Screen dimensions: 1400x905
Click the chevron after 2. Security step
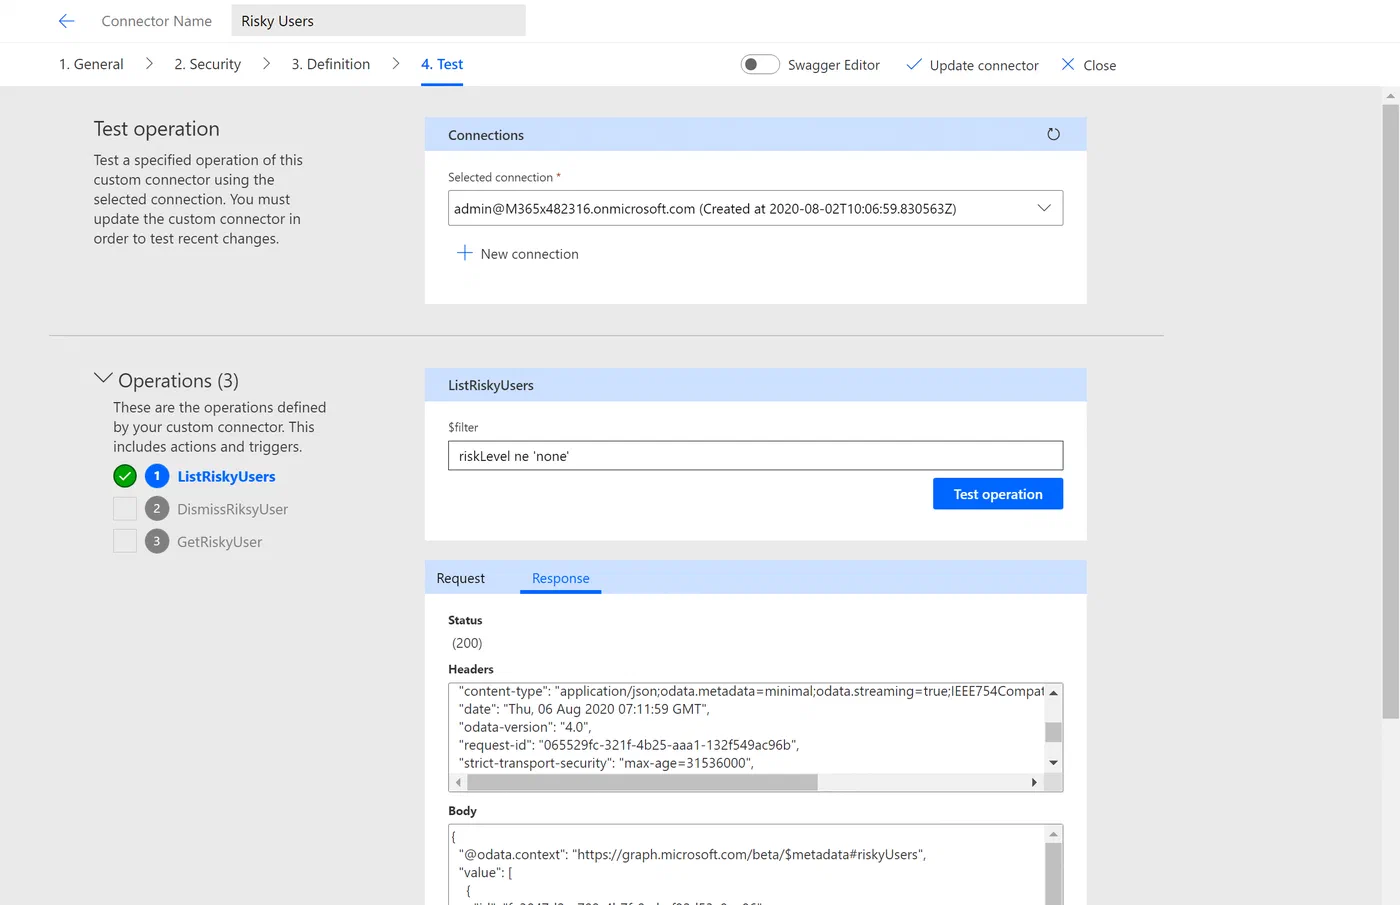click(x=266, y=63)
